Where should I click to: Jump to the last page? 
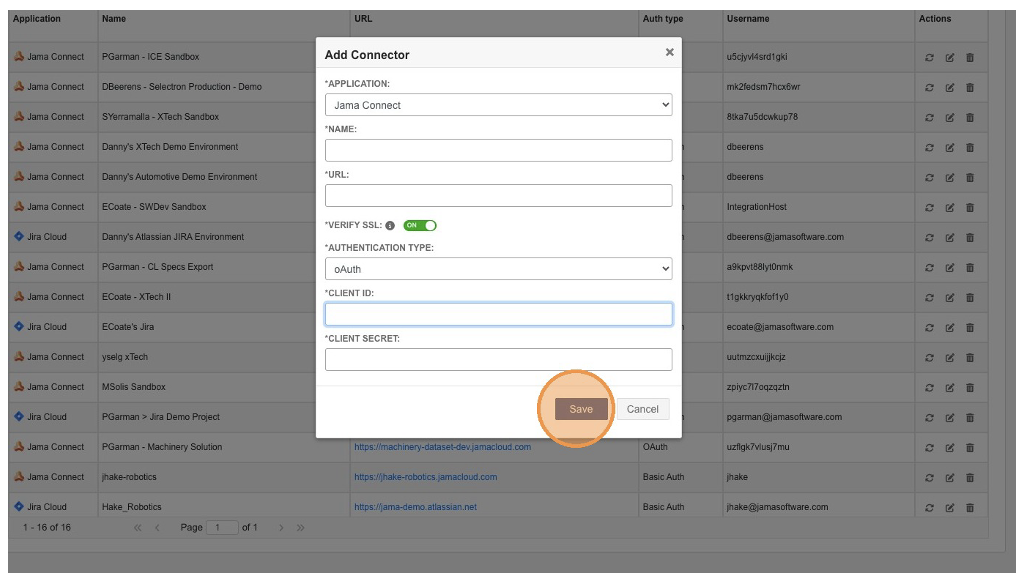click(300, 528)
